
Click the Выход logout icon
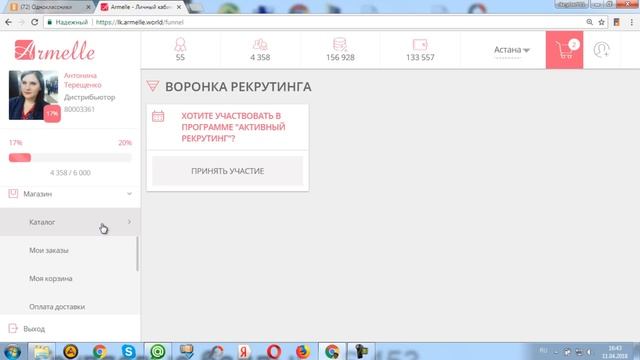13,328
